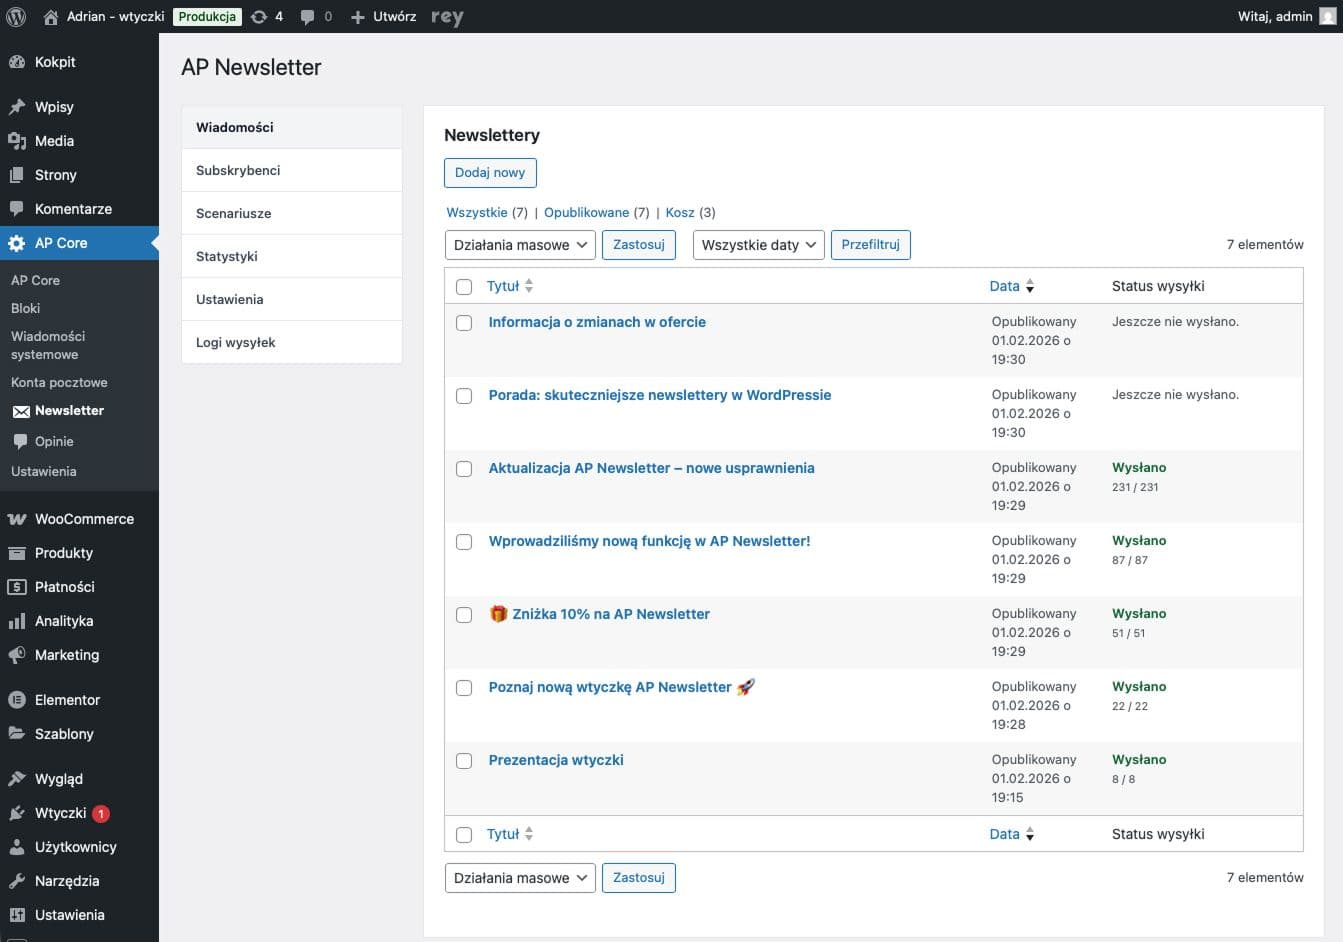This screenshot has height=942, width=1343.
Task: Expand the Wszystkie daty filter dropdown
Action: 757,244
